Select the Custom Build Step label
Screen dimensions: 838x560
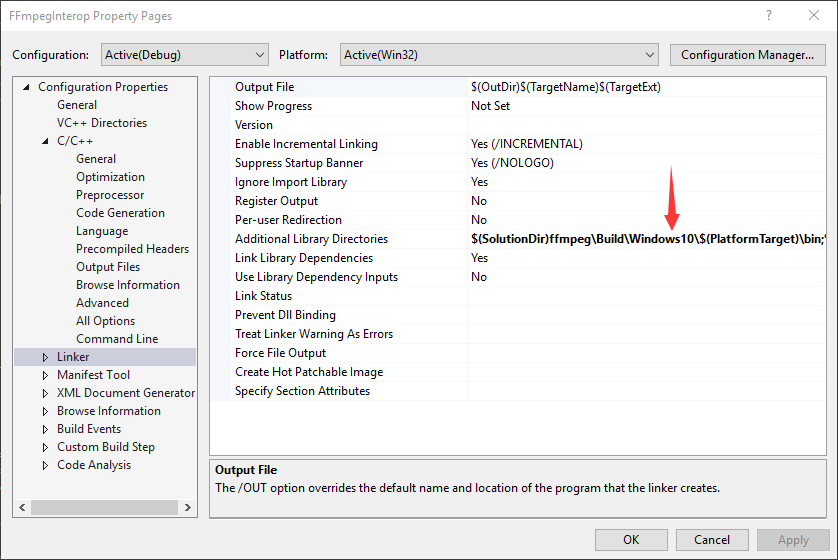point(106,447)
